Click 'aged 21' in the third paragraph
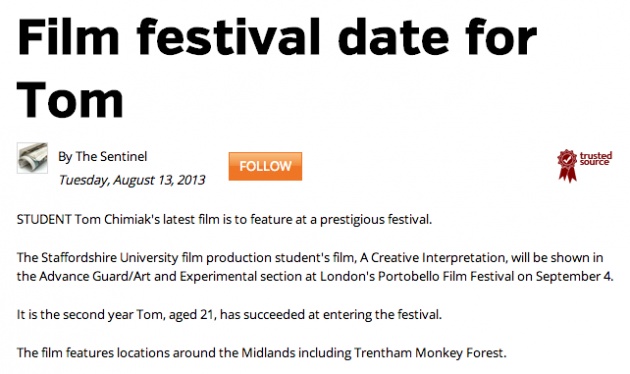The height and width of the screenshot is (374, 630). pyautogui.click(x=191, y=315)
